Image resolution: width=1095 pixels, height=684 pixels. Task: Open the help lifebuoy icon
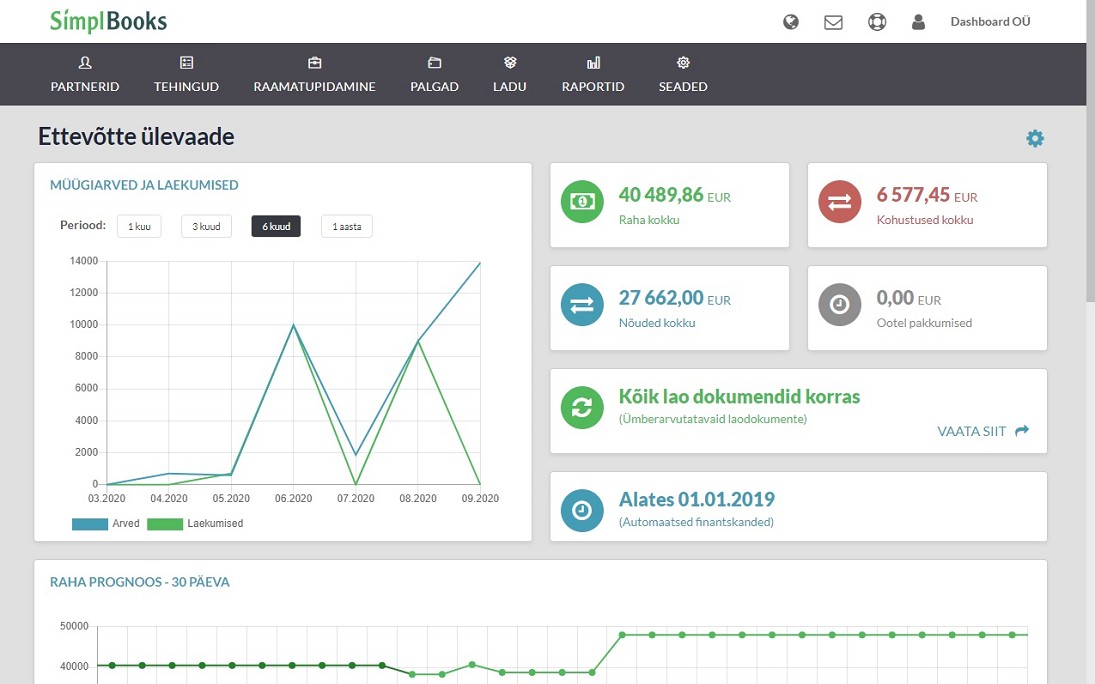(x=877, y=22)
